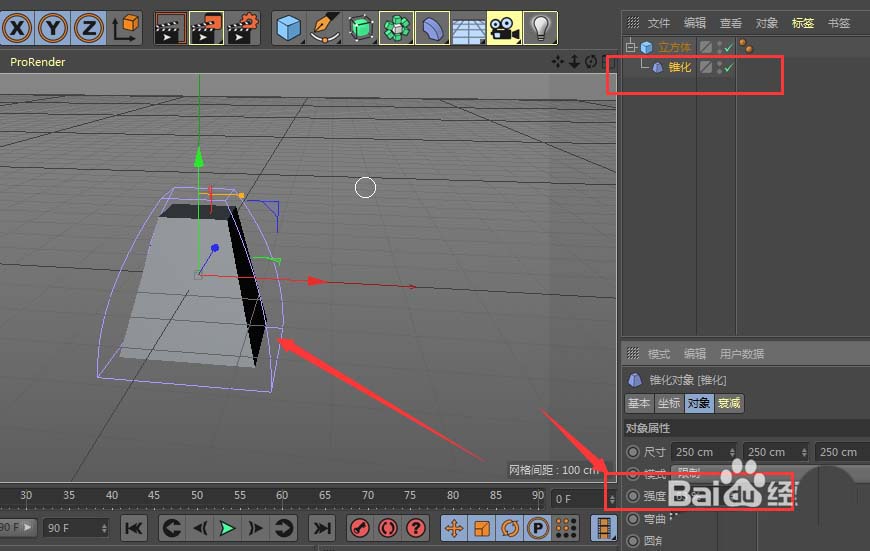Toggle enable checkmark for 锥化

tap(729, 68)
